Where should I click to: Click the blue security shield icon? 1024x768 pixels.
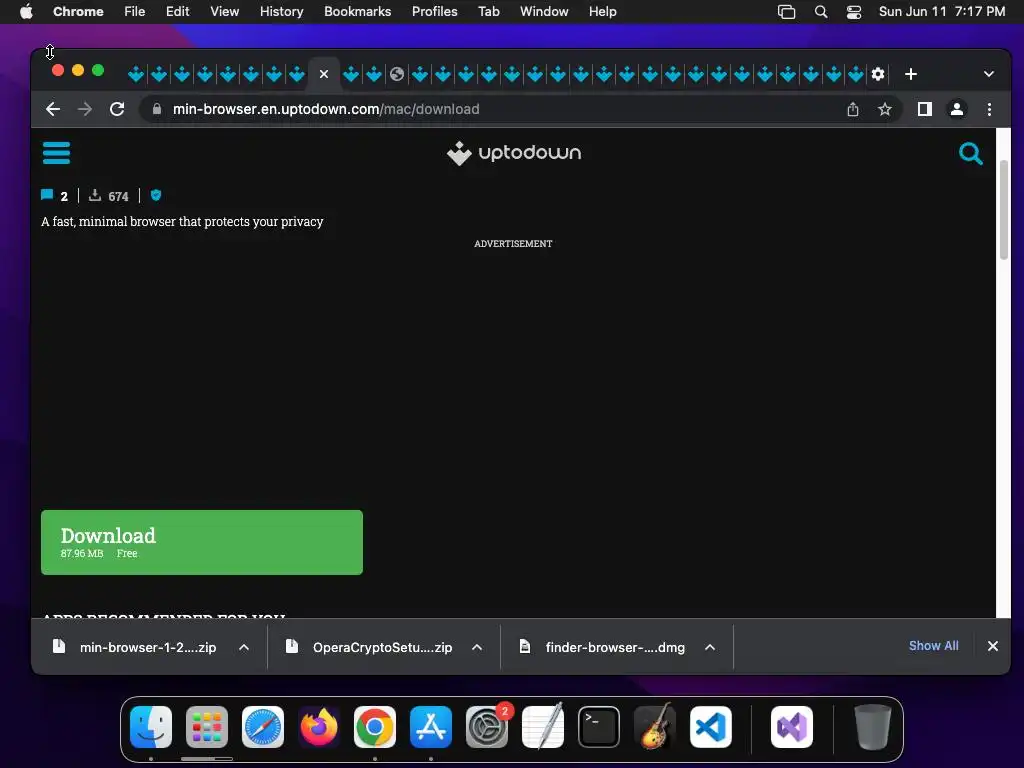[x=155, y=195]
